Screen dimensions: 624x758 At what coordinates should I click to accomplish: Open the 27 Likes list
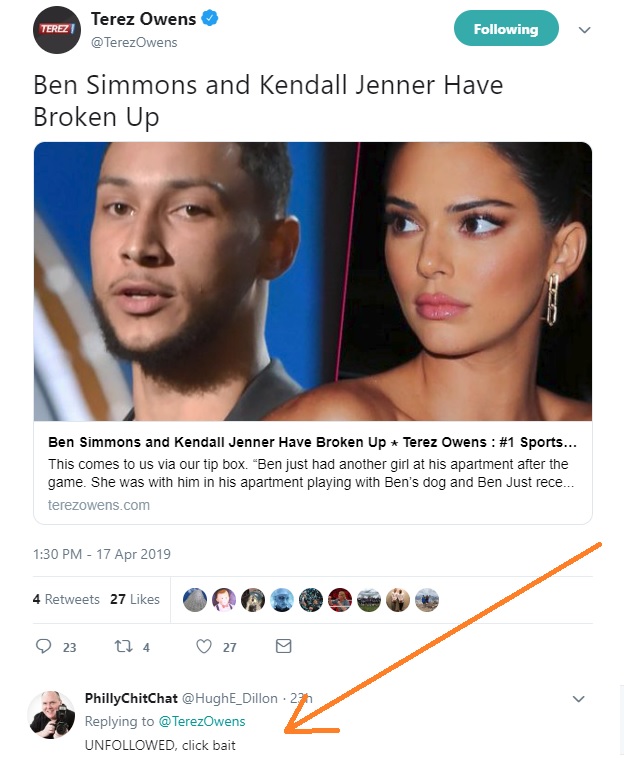(x=135, y=599)
